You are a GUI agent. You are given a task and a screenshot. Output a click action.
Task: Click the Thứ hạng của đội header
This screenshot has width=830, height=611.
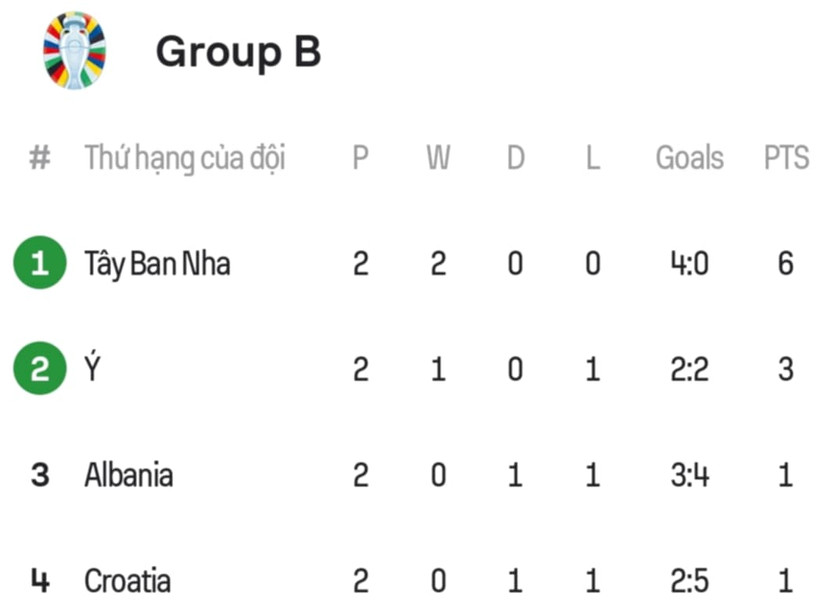(x=185, y=158)
